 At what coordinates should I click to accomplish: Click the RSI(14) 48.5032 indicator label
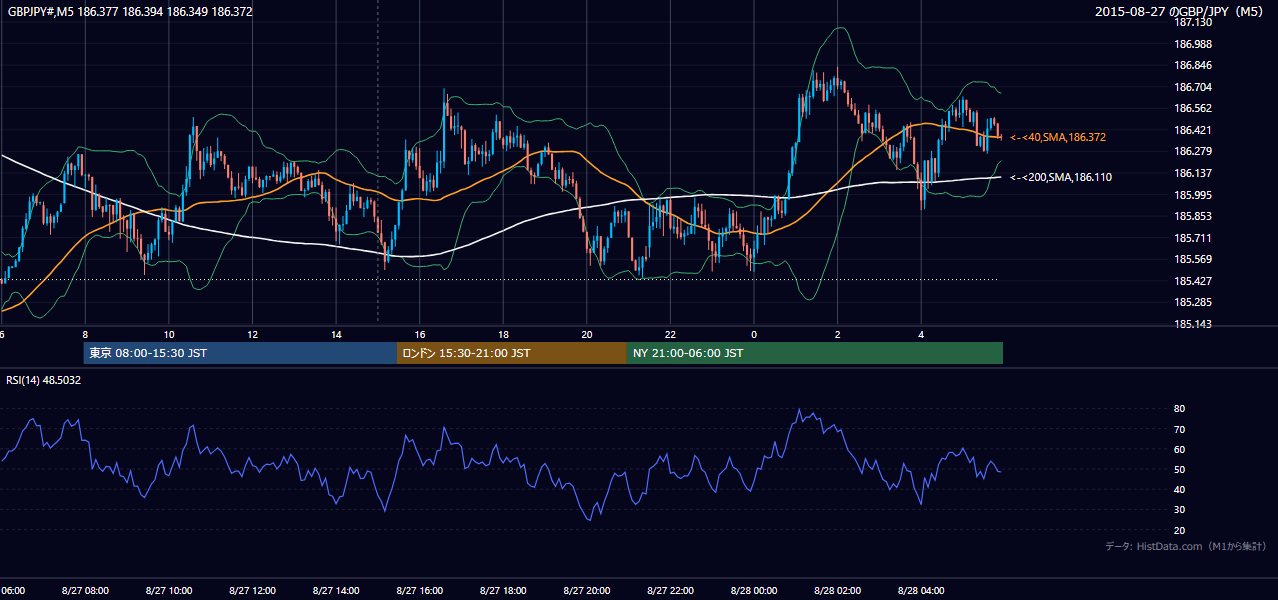click(x=44, y=380)
